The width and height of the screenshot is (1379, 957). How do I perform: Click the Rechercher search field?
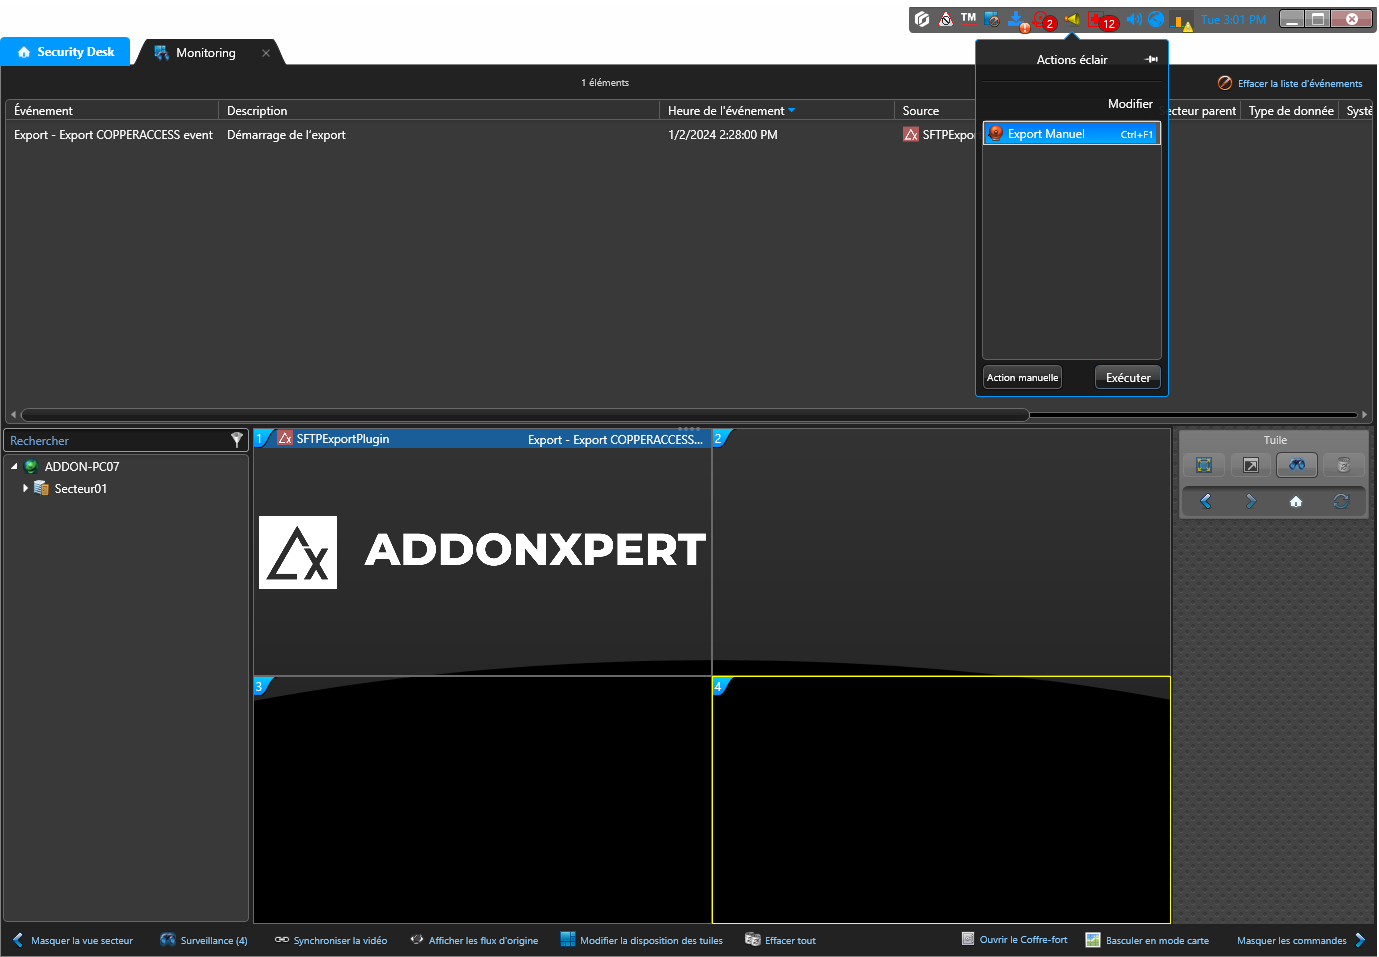(x=115, y=441)
